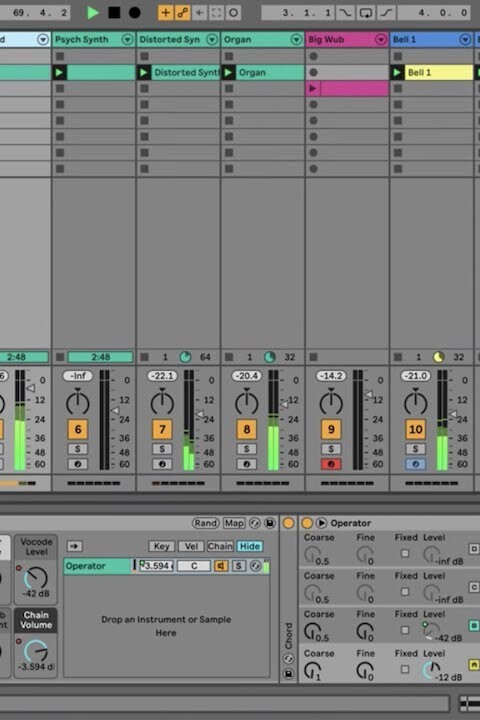Click Capture MIDI bracket icon
The image size is (480, 720).
pyautogui.click(x=216, y=12)
